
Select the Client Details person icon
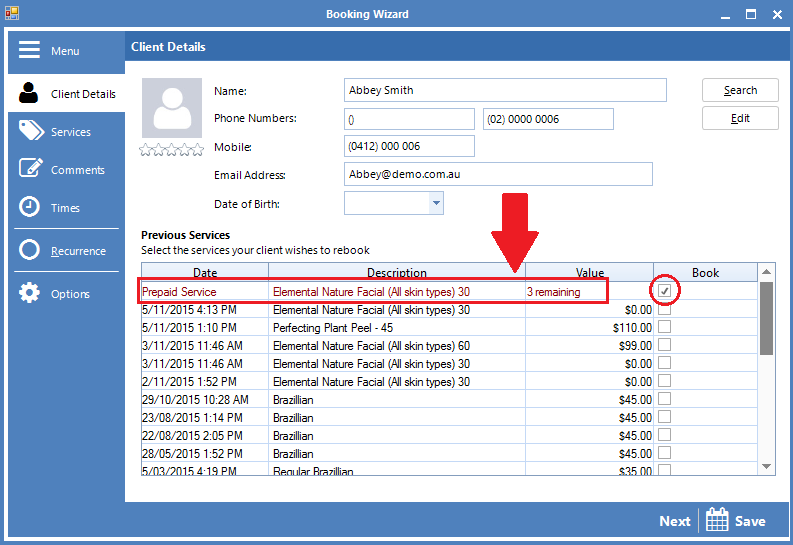29,94
